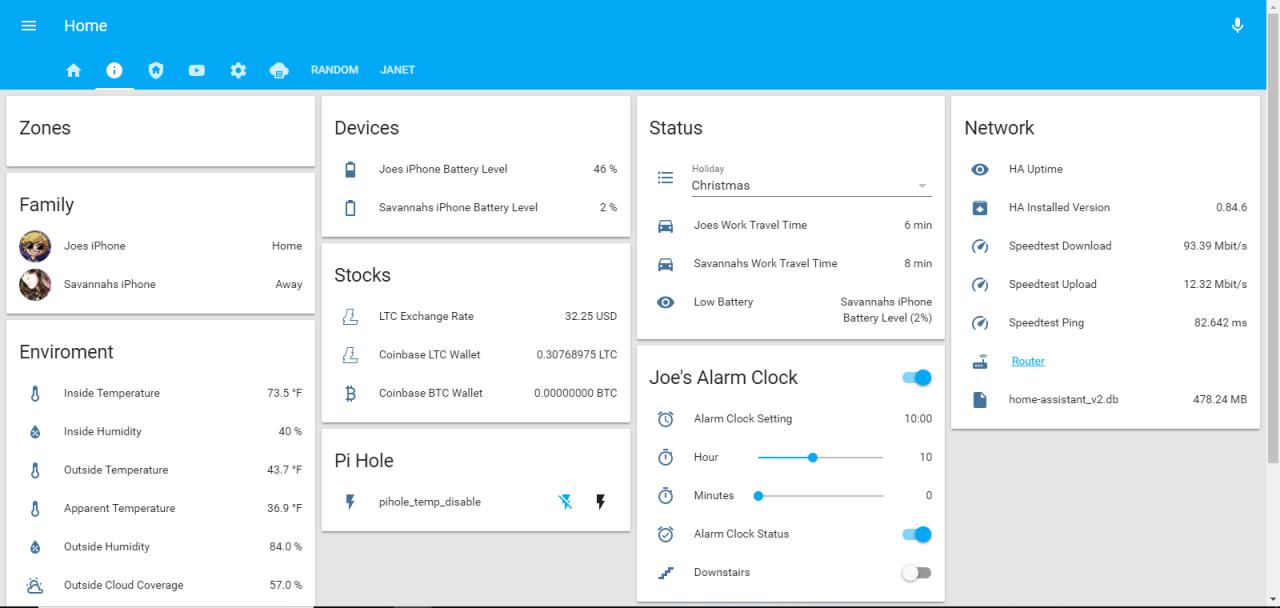Click the Inside Humidity water-percent icon

tap(35, 432)
